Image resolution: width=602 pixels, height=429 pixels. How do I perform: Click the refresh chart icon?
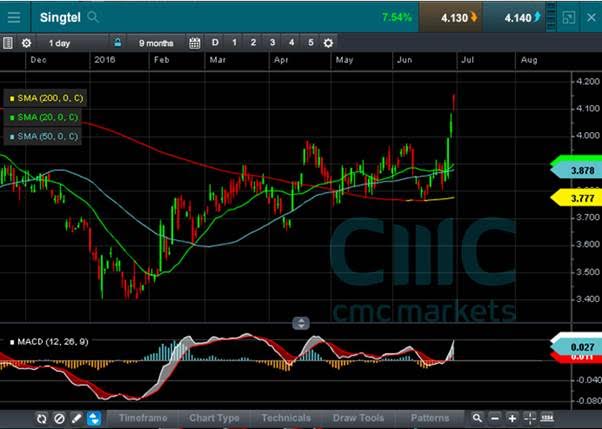[41, 418]
